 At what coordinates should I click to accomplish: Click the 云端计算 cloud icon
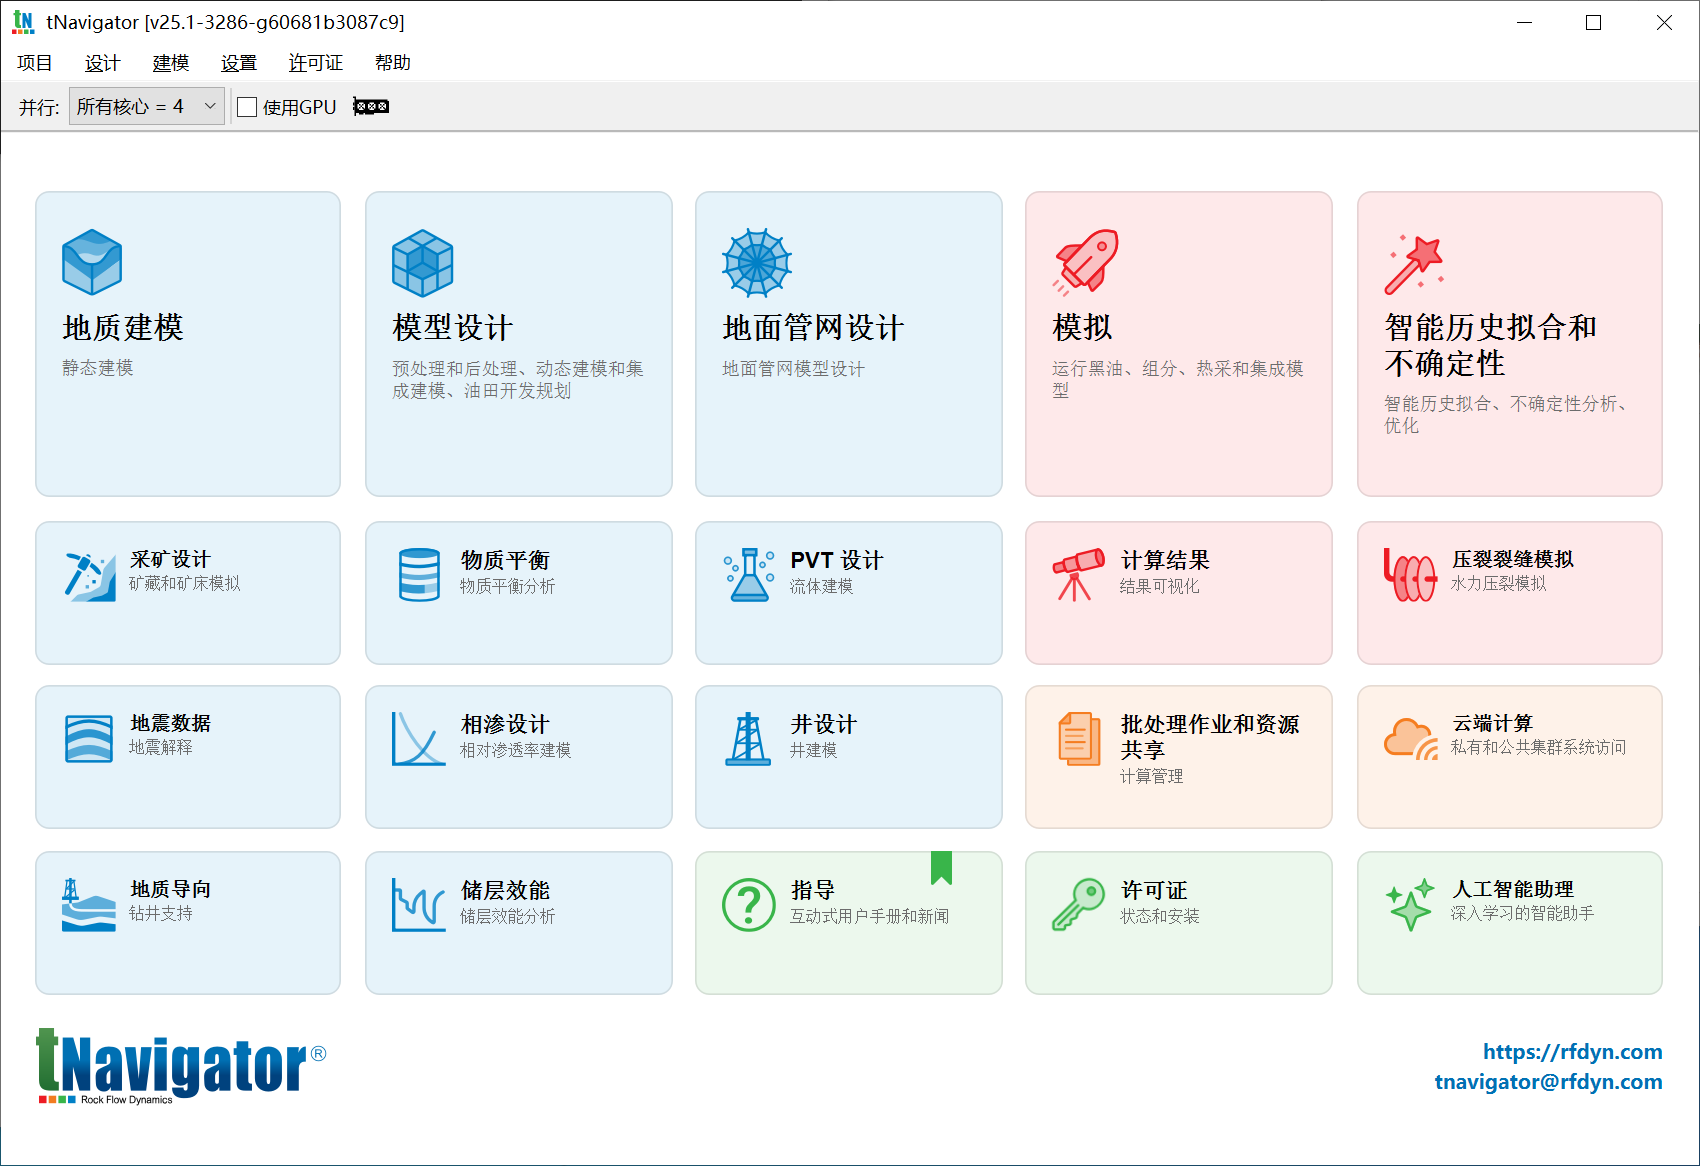pos(1411,739)
